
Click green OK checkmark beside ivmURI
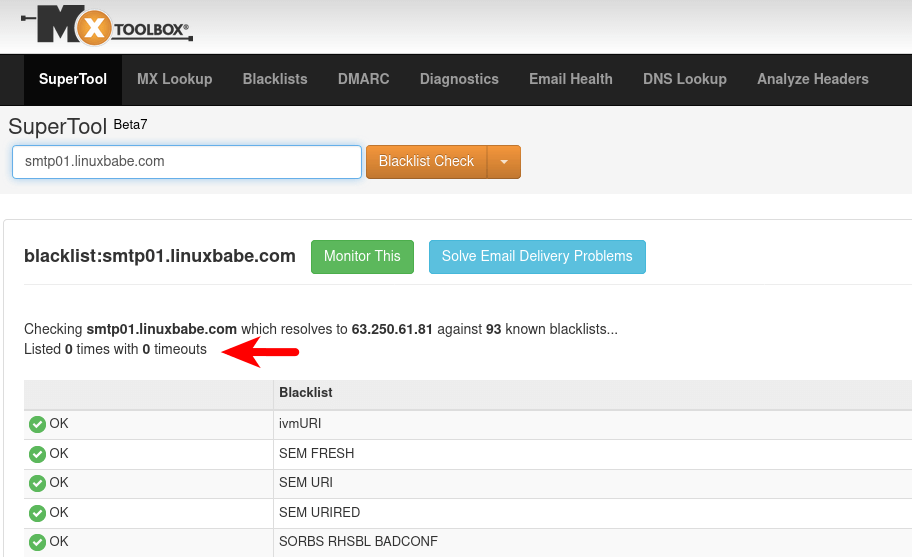coord(37,424)
